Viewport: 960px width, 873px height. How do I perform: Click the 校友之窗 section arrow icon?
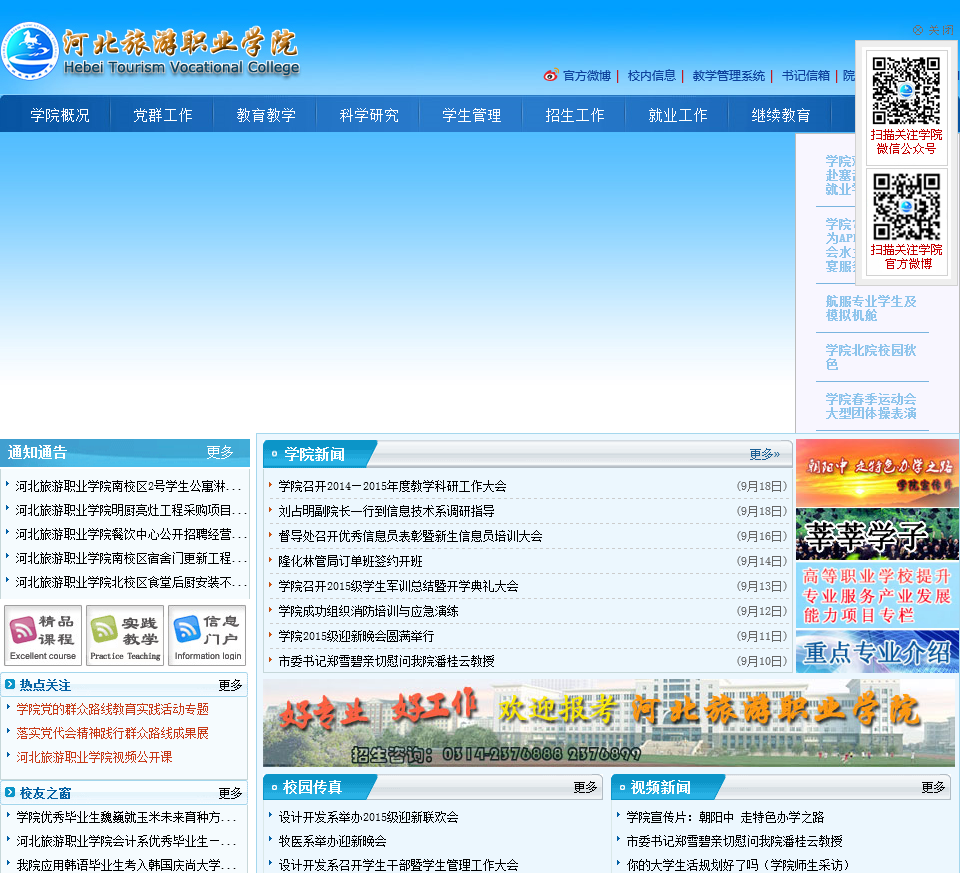click(x=10, y=792)
